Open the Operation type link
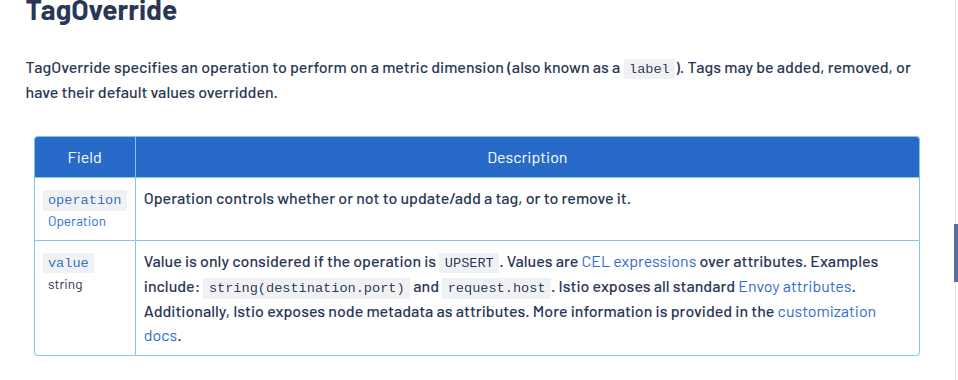 point(77,221)
